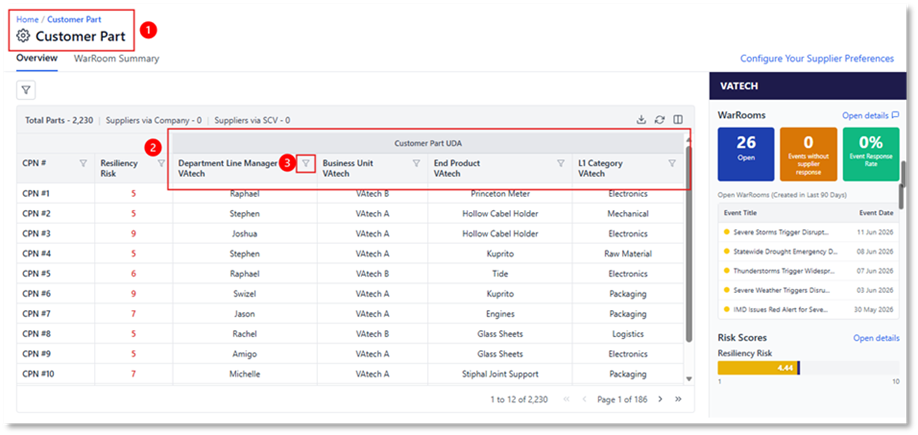Click Princeton Meter end product cell
The image size is (918, 435).
tap(500, 194)
